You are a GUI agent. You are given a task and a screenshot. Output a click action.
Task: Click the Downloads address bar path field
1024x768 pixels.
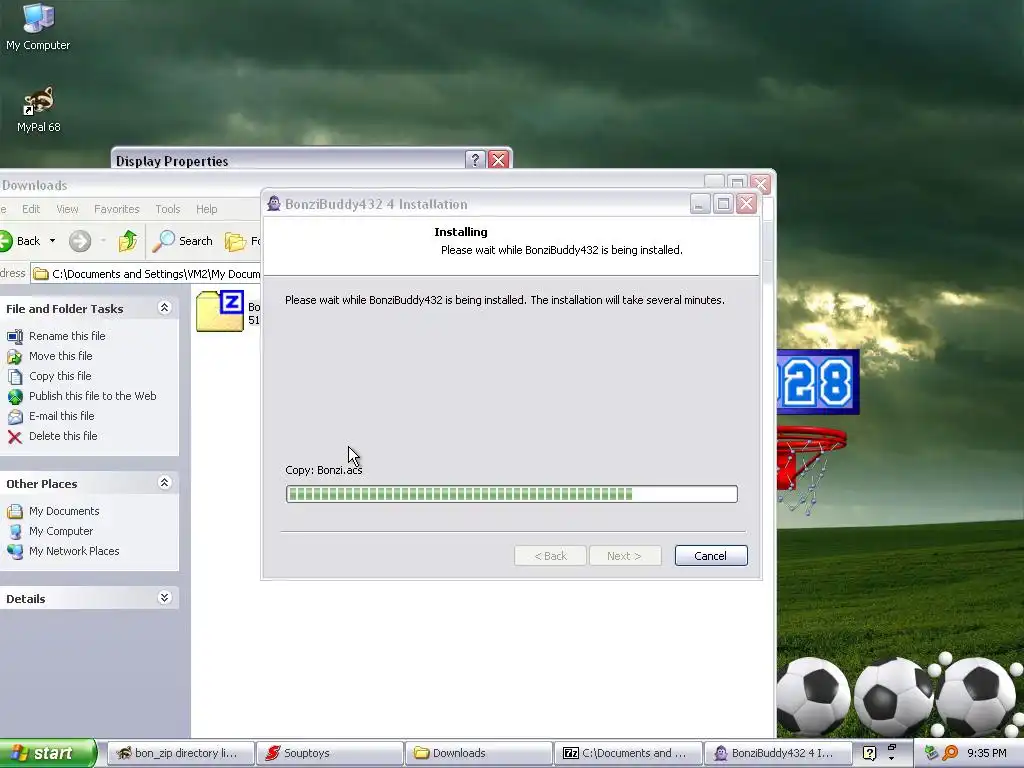point(146,274)
